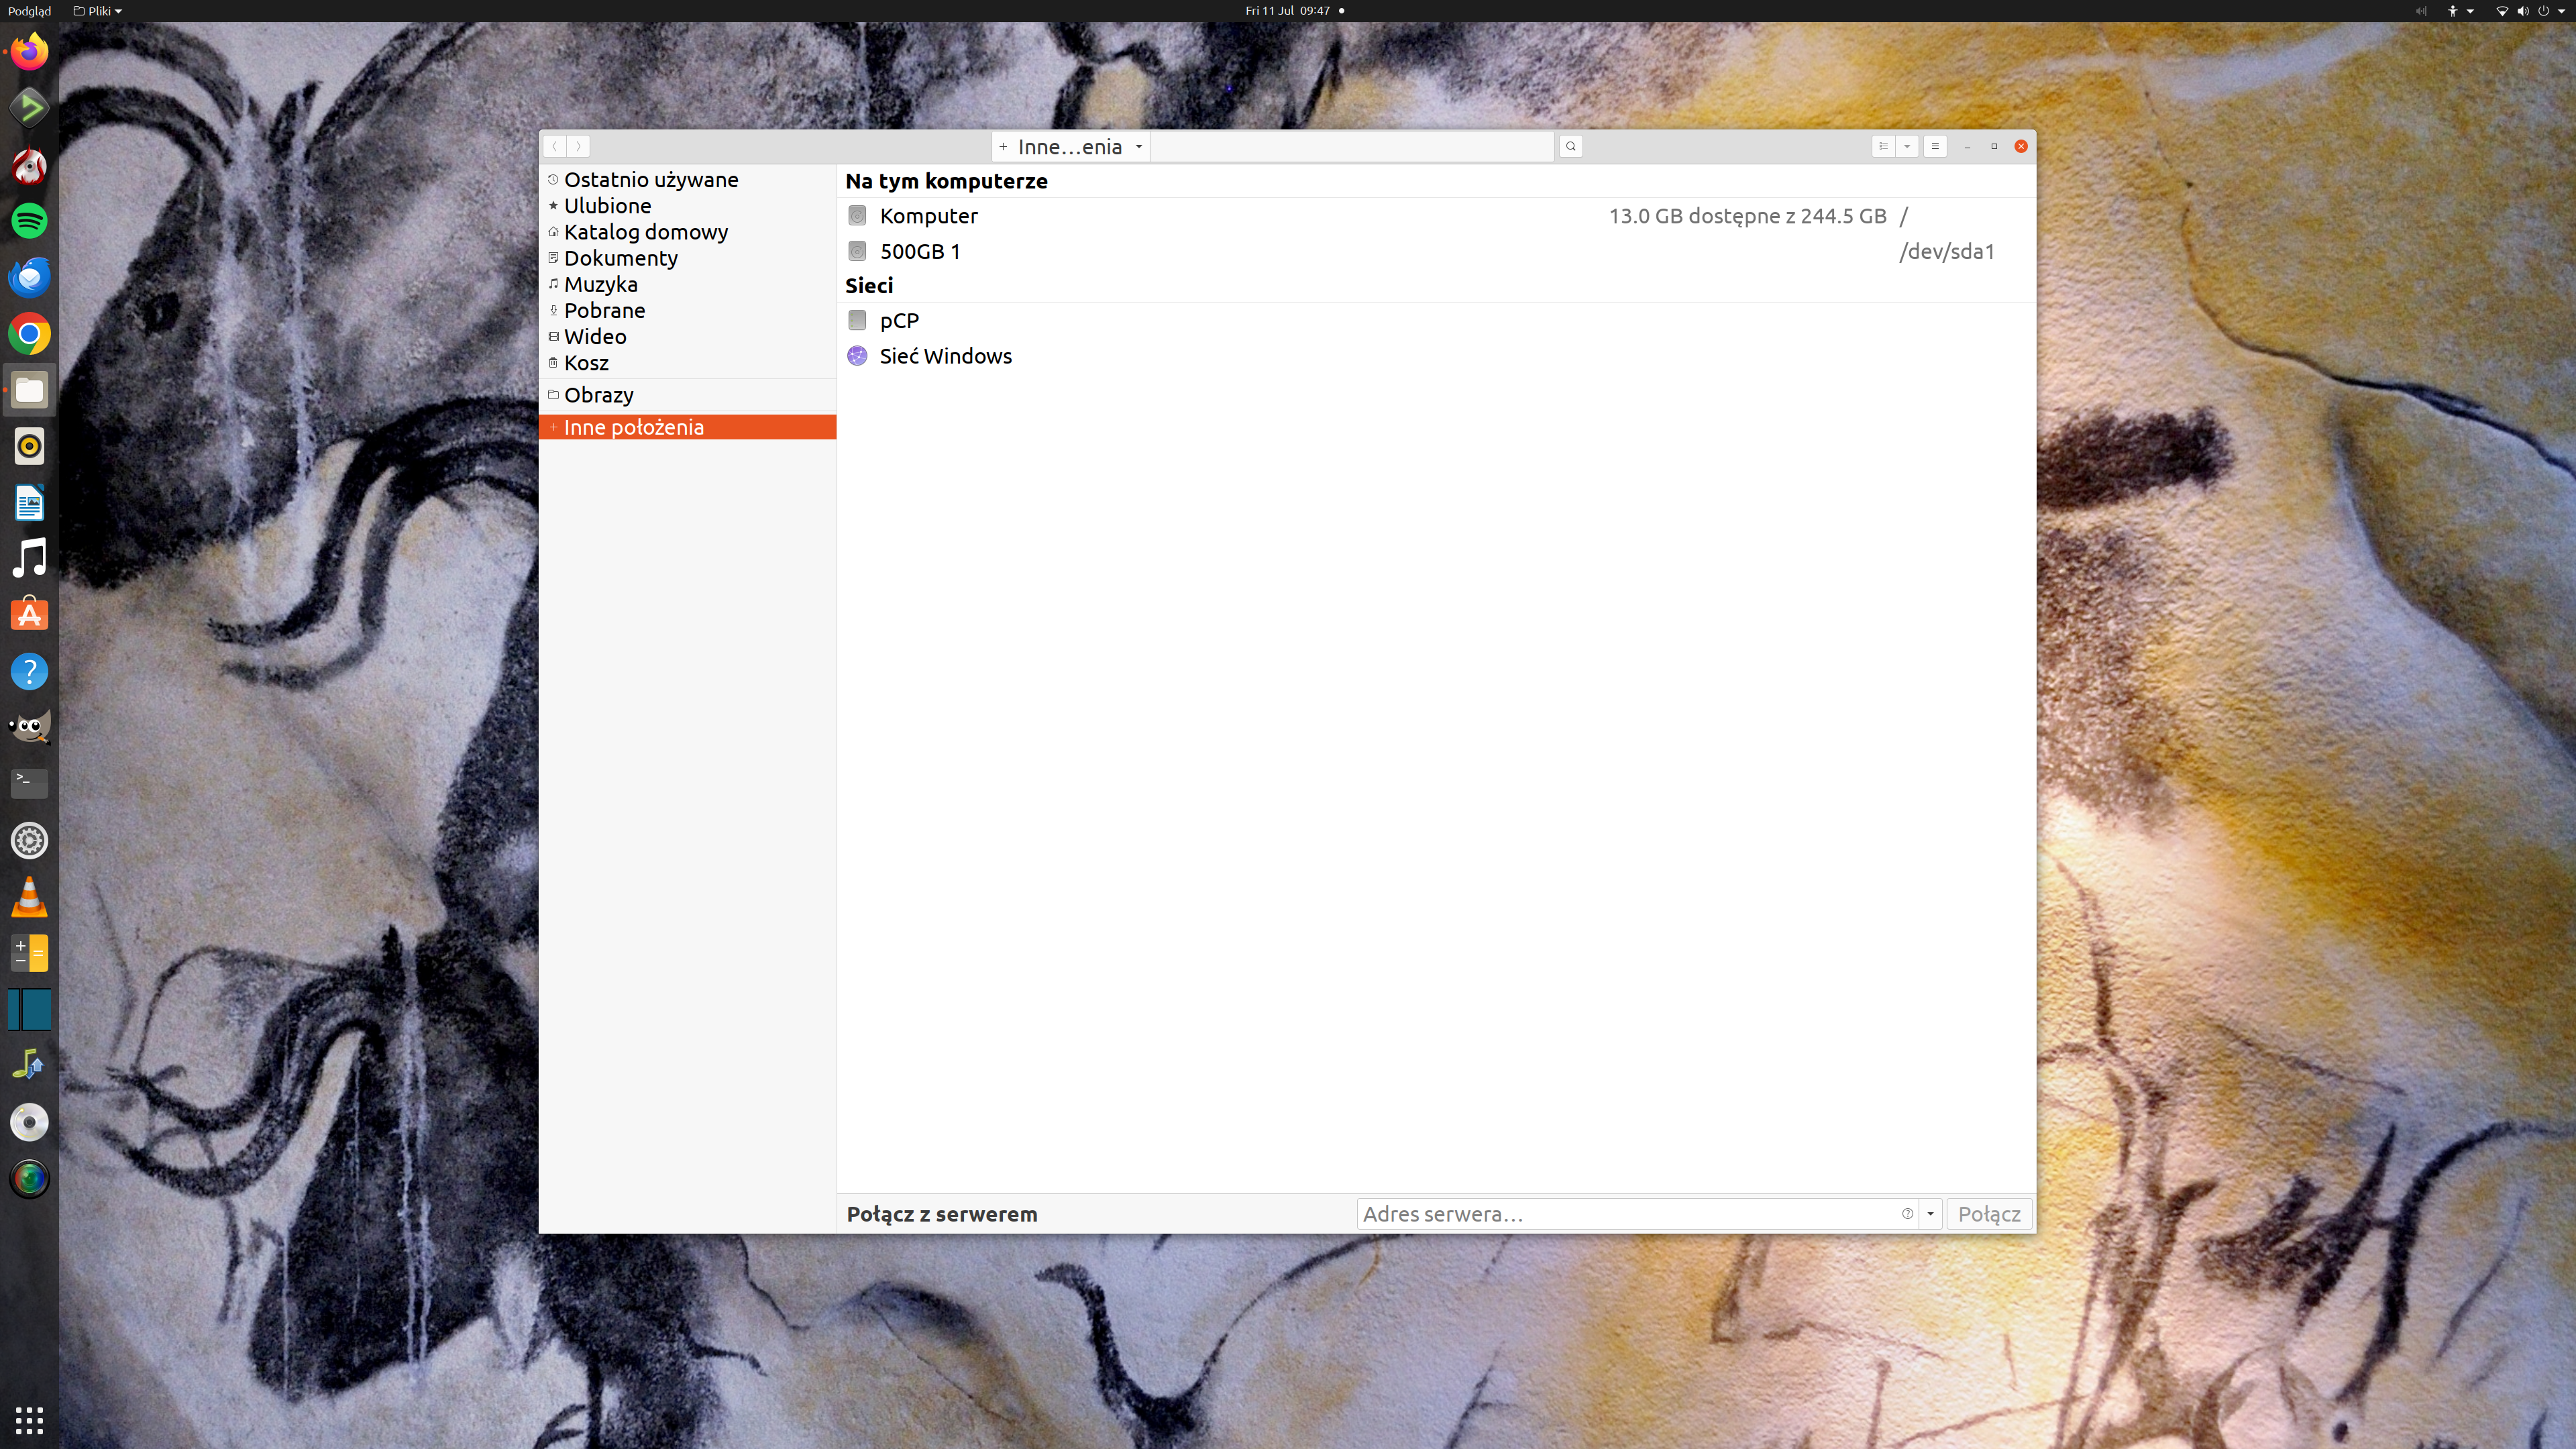The image size is (2576, 1449).
Task: Open the white music note app in dock
Action: coord(29,558)
